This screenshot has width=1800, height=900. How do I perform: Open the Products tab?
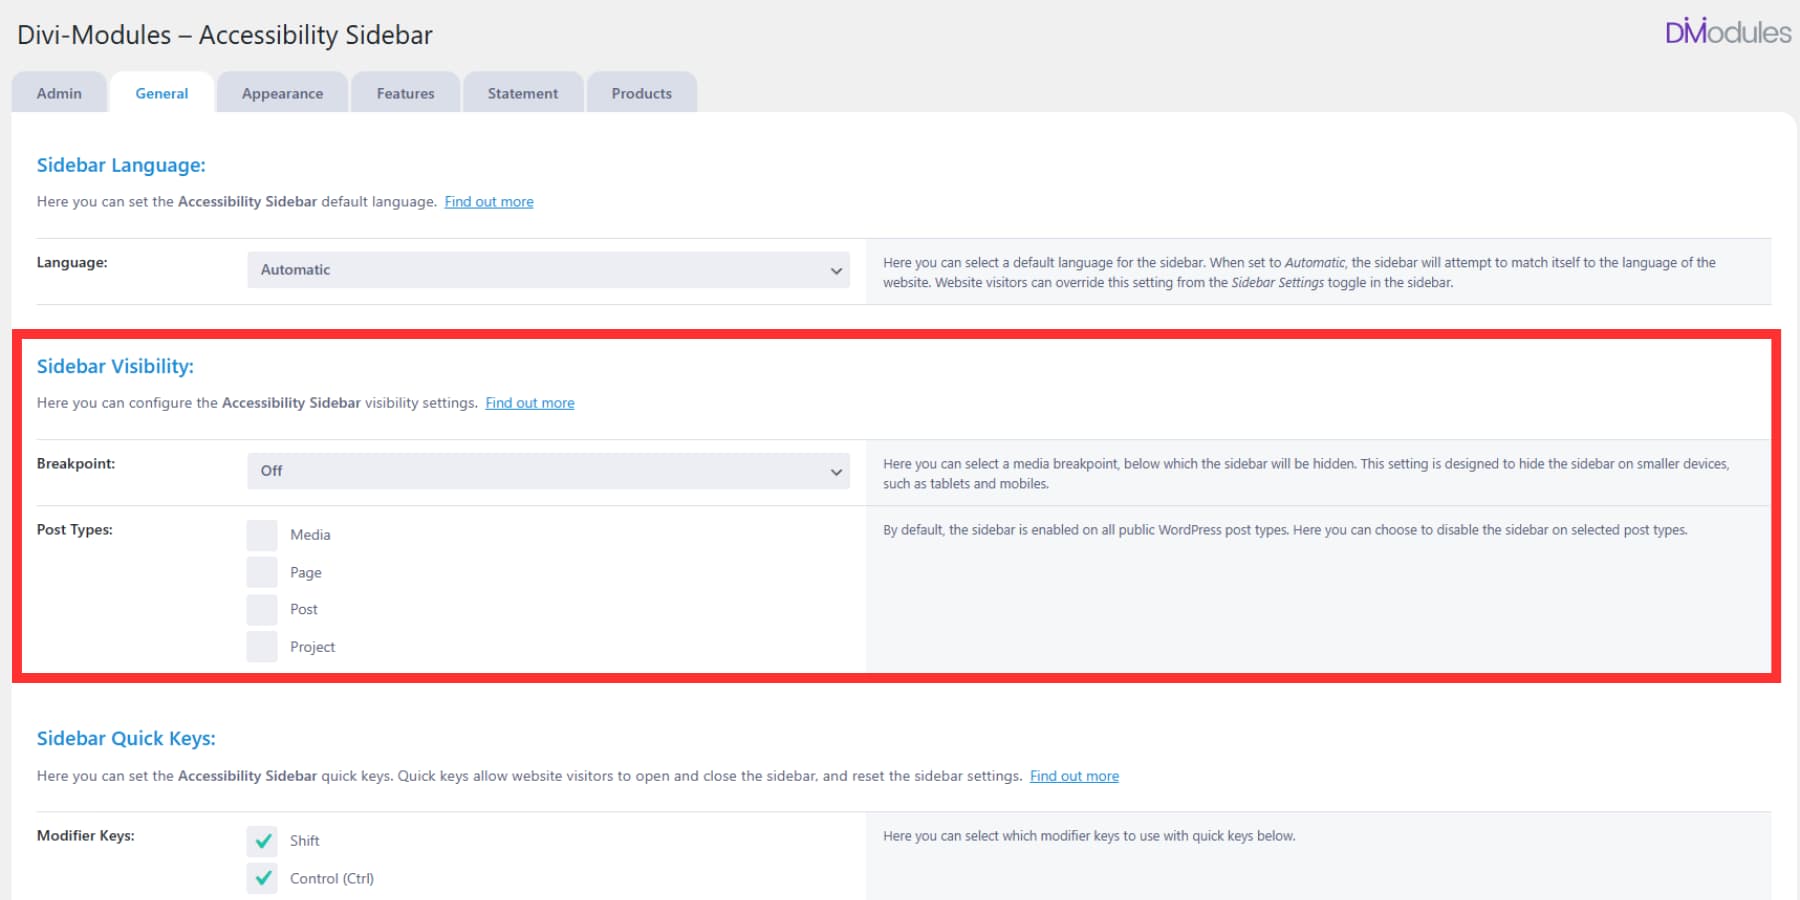tap(641, 92)
